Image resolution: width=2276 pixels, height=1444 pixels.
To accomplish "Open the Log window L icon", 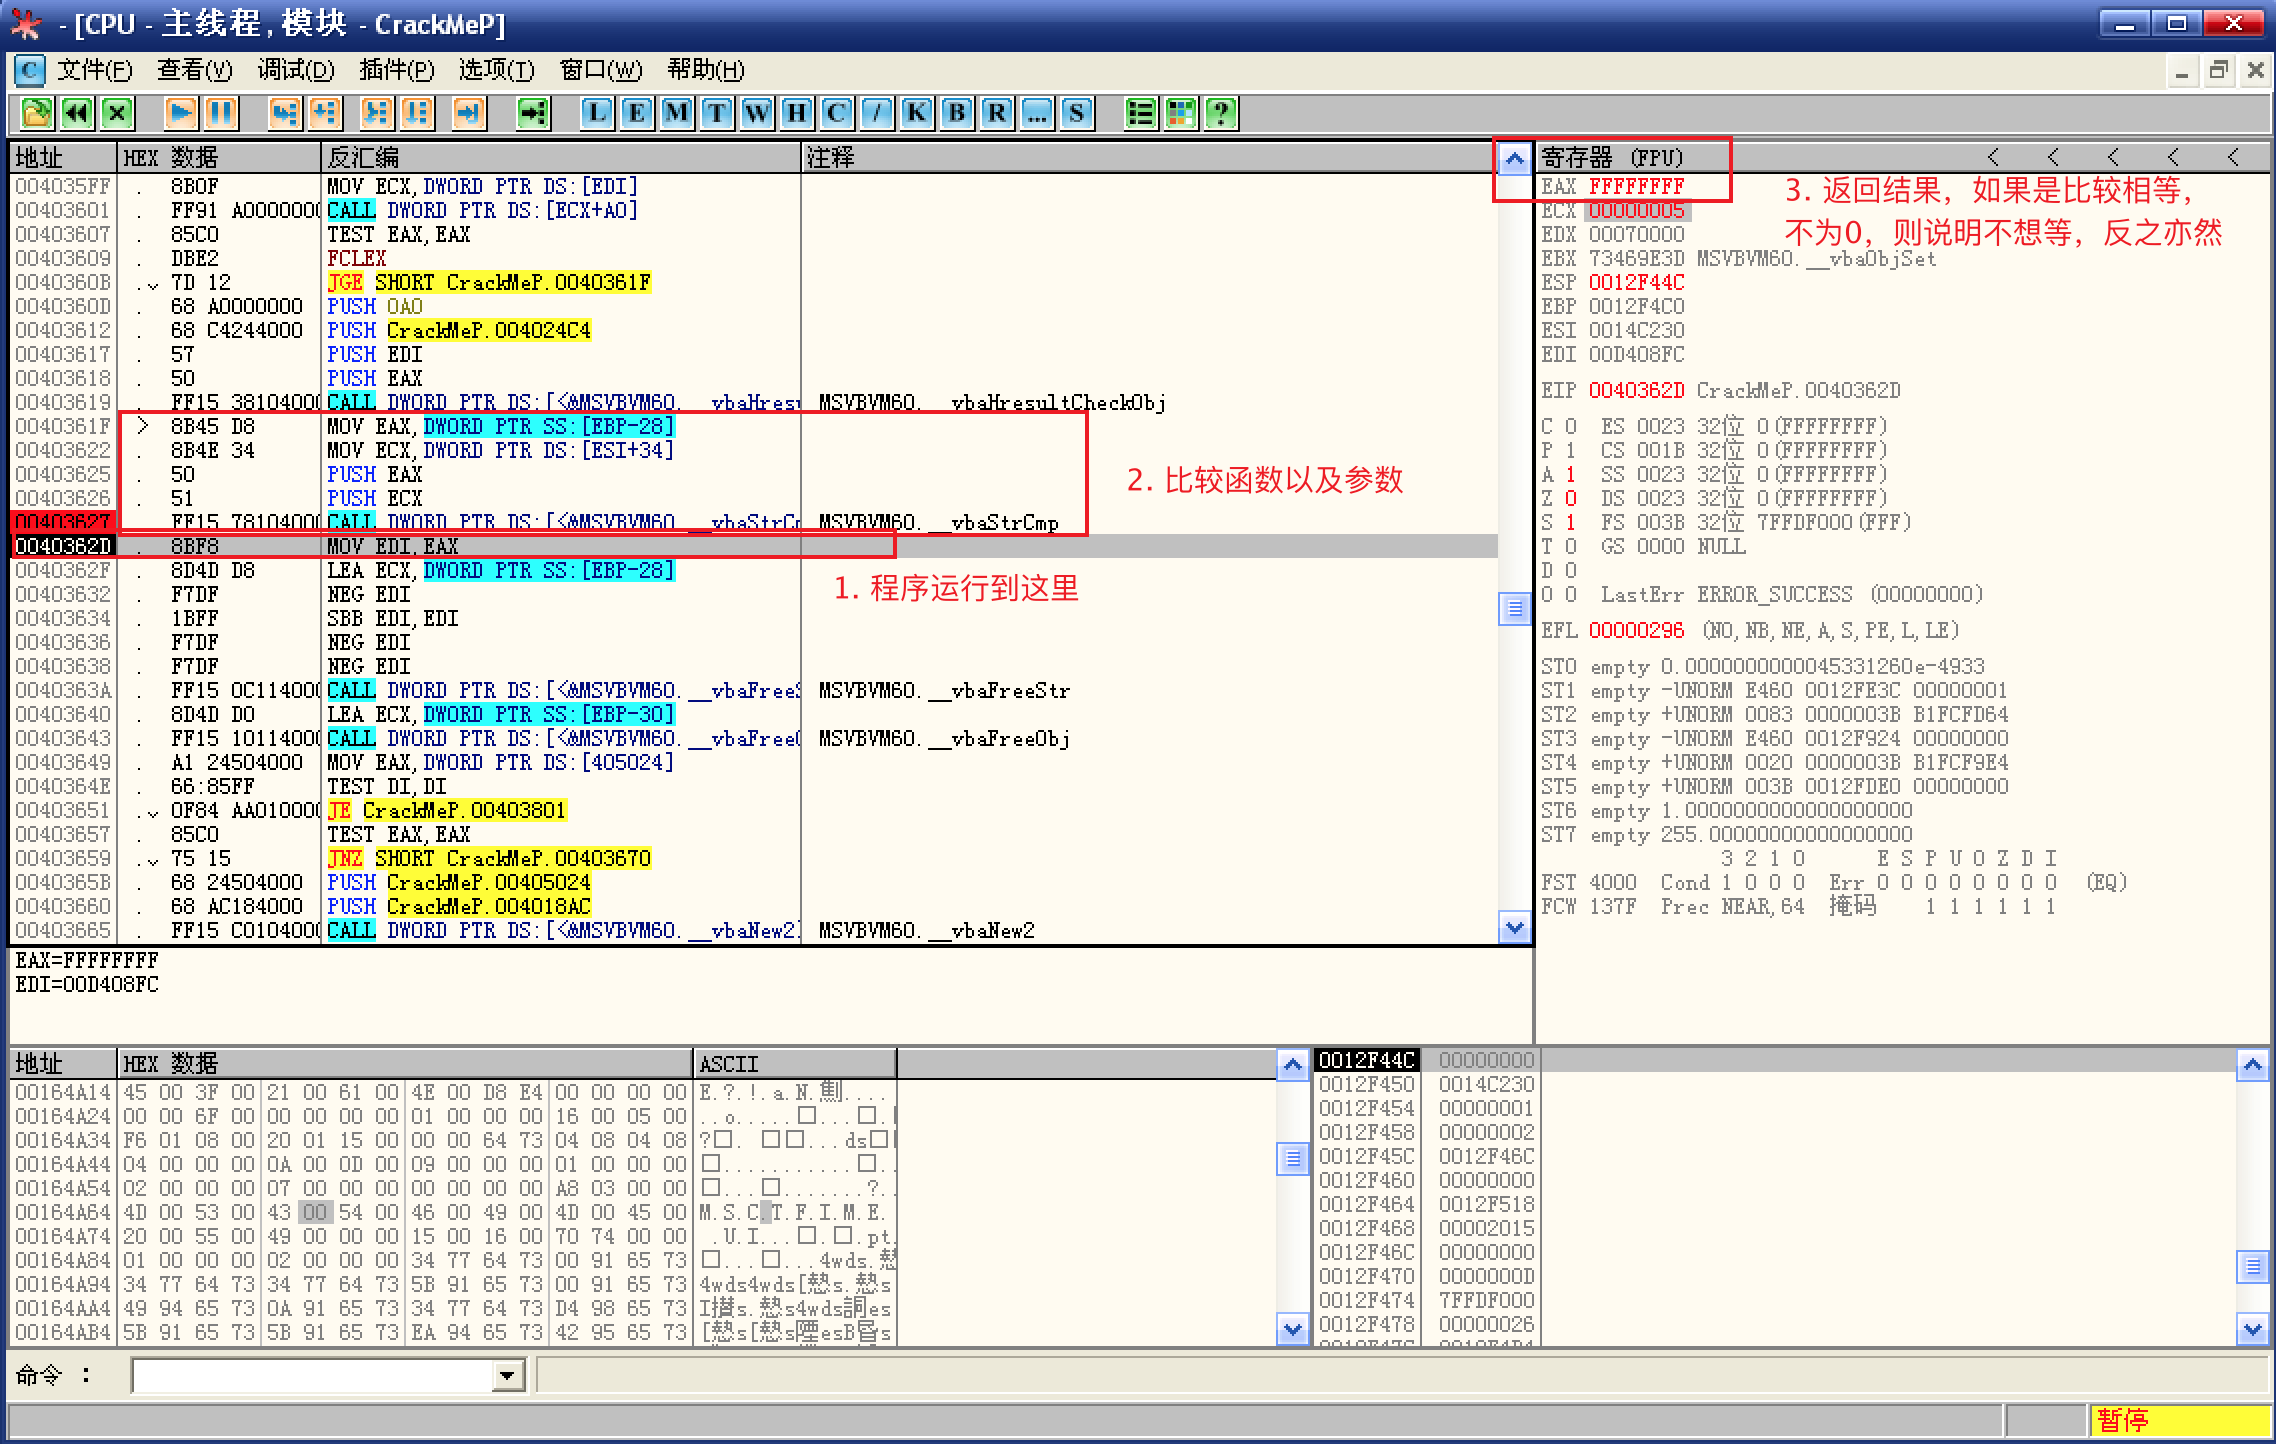I will coord(597,113).
